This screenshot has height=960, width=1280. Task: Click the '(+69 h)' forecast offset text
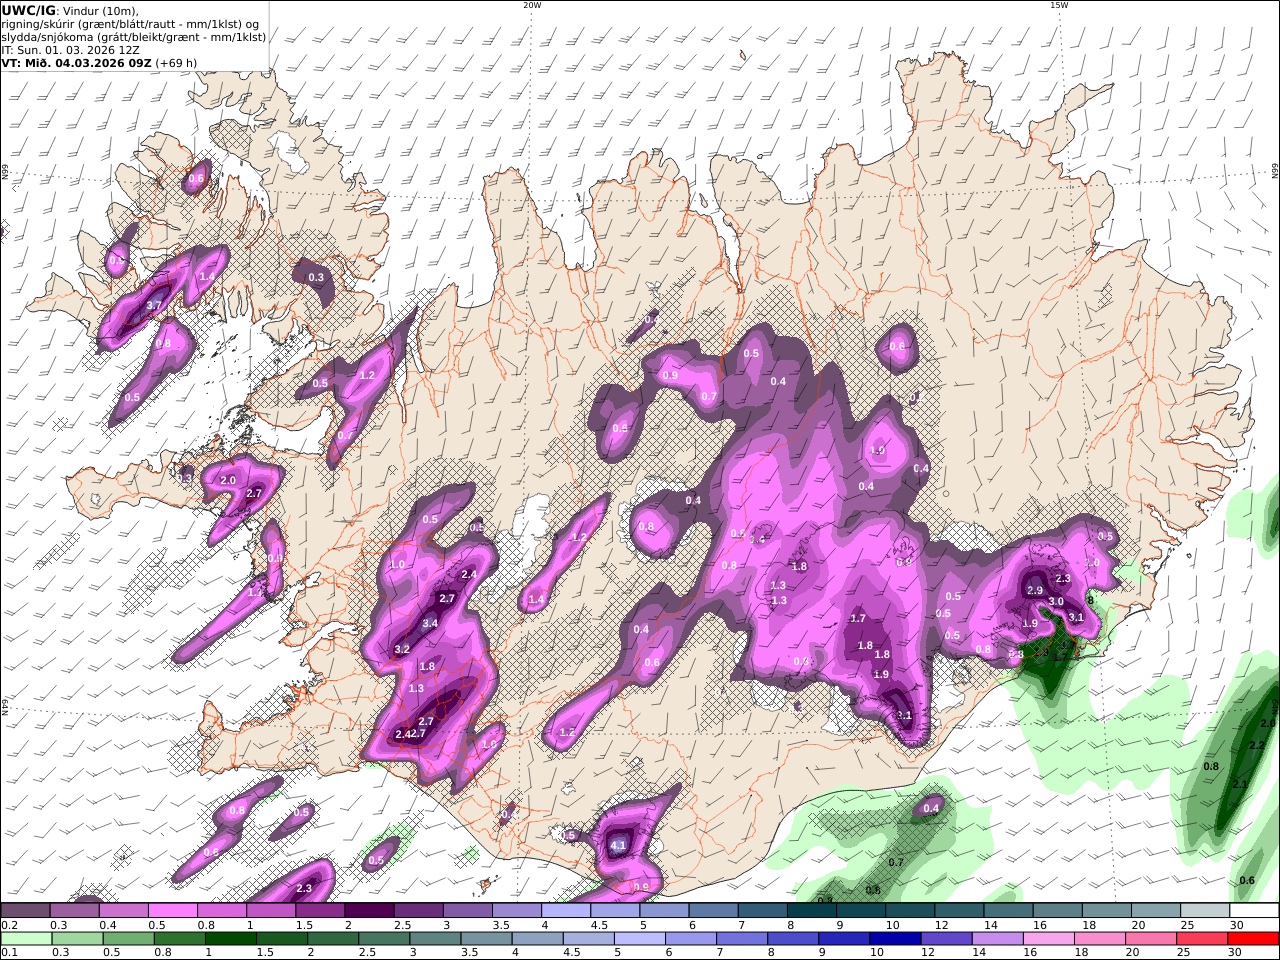coord(176,62)
